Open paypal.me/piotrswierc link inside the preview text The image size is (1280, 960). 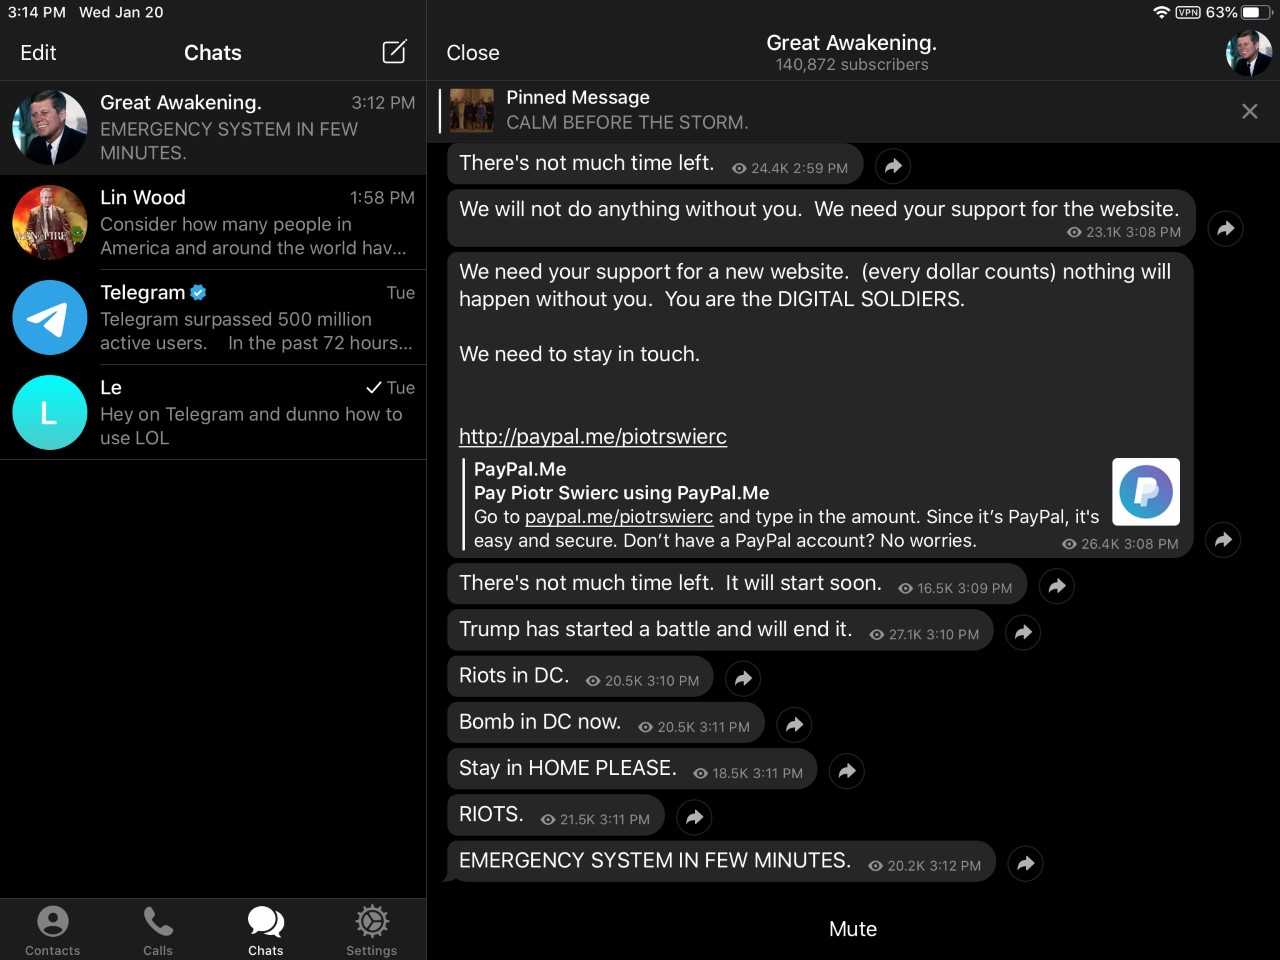coord(619,517)
